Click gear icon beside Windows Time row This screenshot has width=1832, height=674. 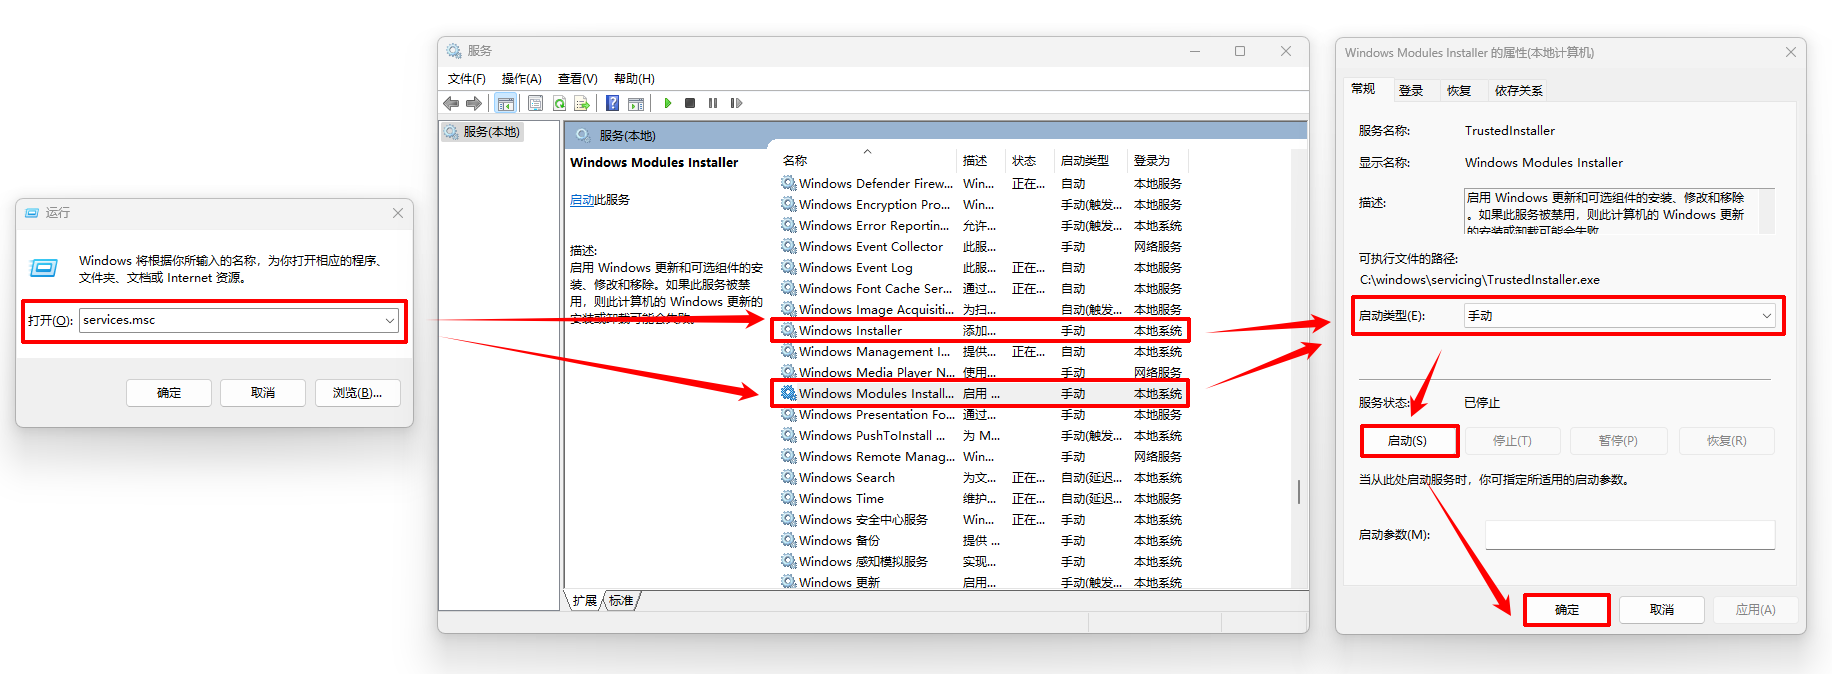[789, 498]
